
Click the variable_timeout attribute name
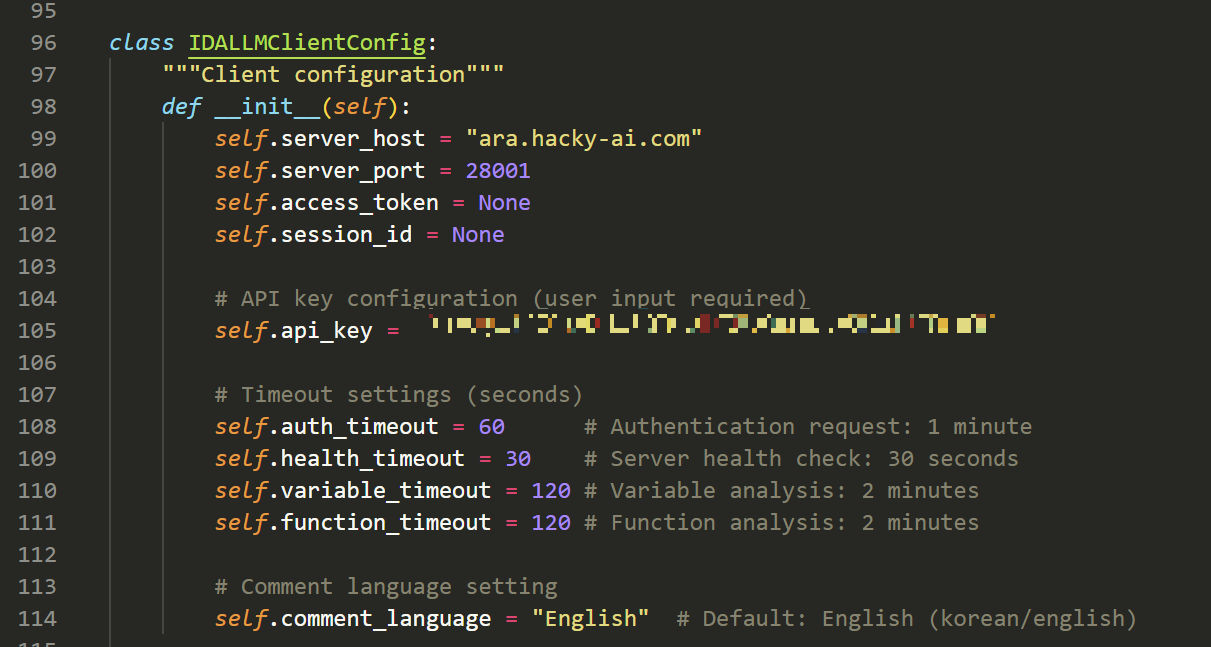386,491
